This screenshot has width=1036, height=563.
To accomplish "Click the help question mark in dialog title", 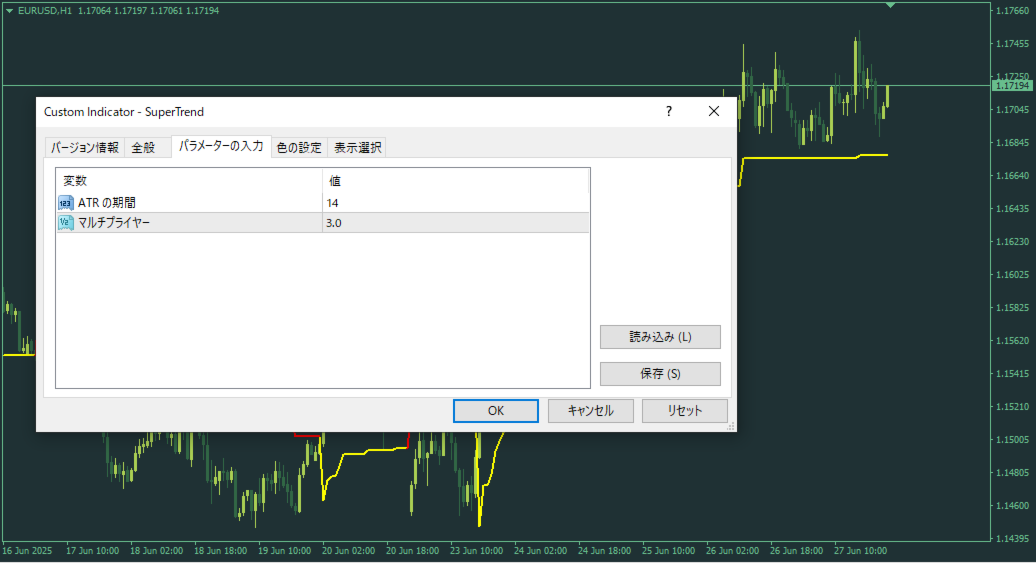I will coord(669,111).
